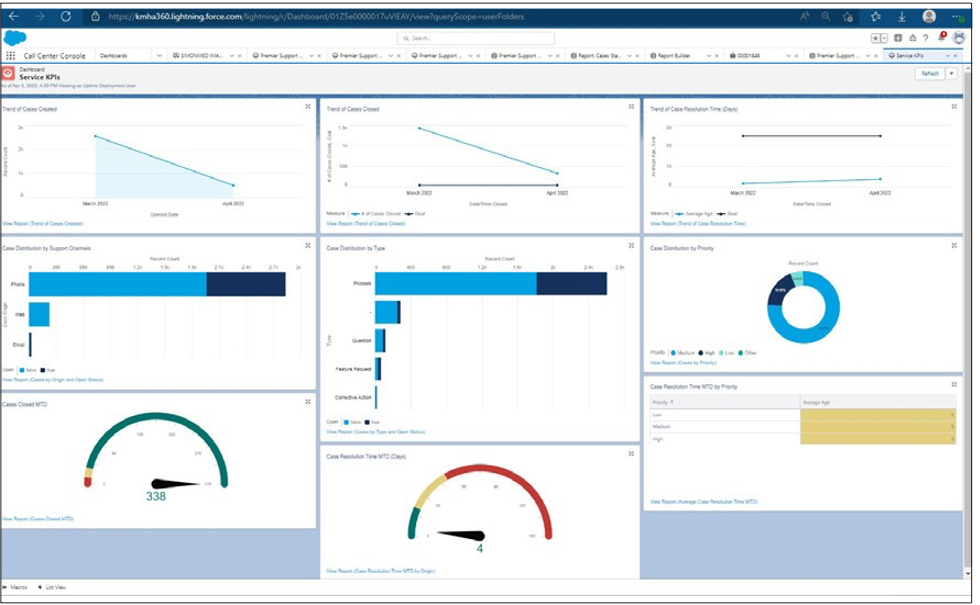The width and height of the screenshot is (980, 605).
Task: Open the Dashboards navigation dropdown
Action: pyautogui.click(x=159, y=56)
